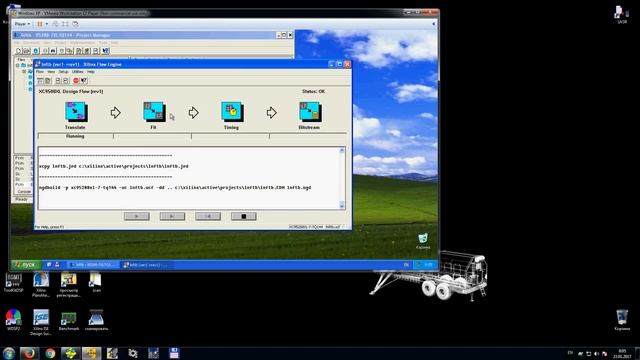The image size is (640, 360).
Task: Click the pause icon in VMware Player toolbar
Action: pos(40,24)
